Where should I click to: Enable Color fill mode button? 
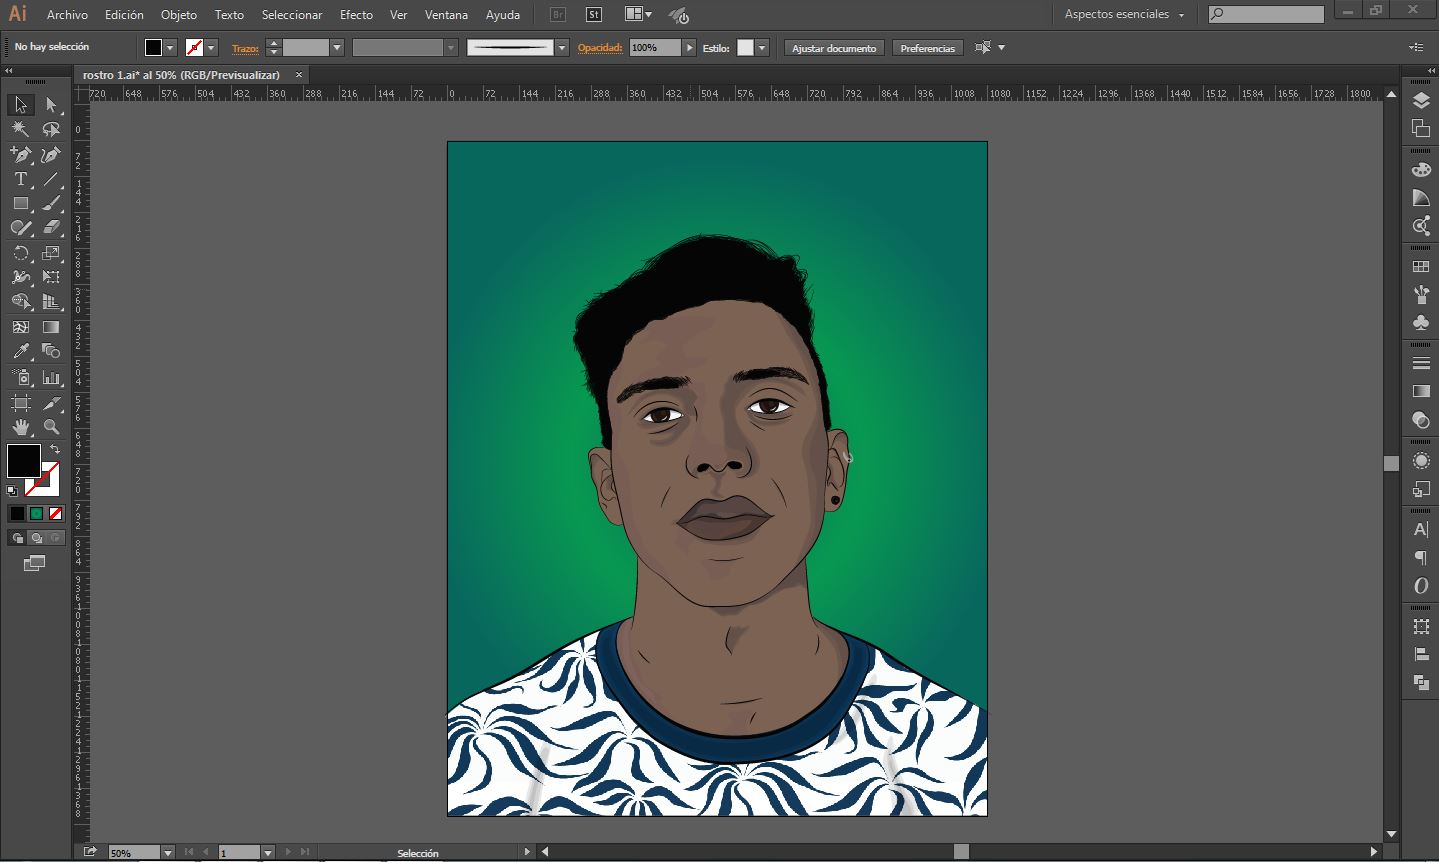tap(17, 513)
